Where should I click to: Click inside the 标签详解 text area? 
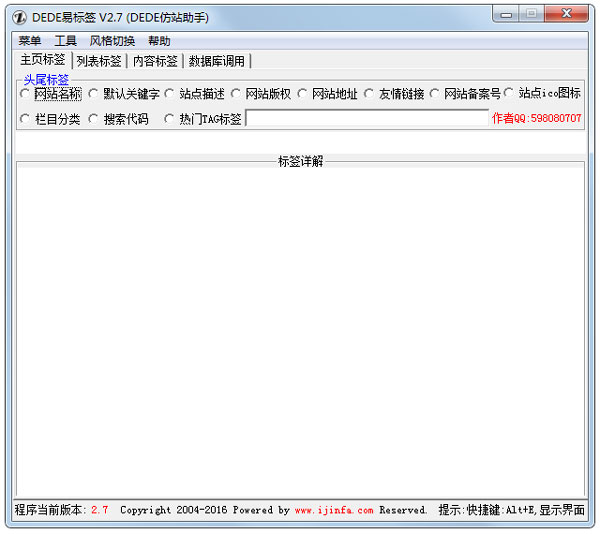click(x=300, y=331)
